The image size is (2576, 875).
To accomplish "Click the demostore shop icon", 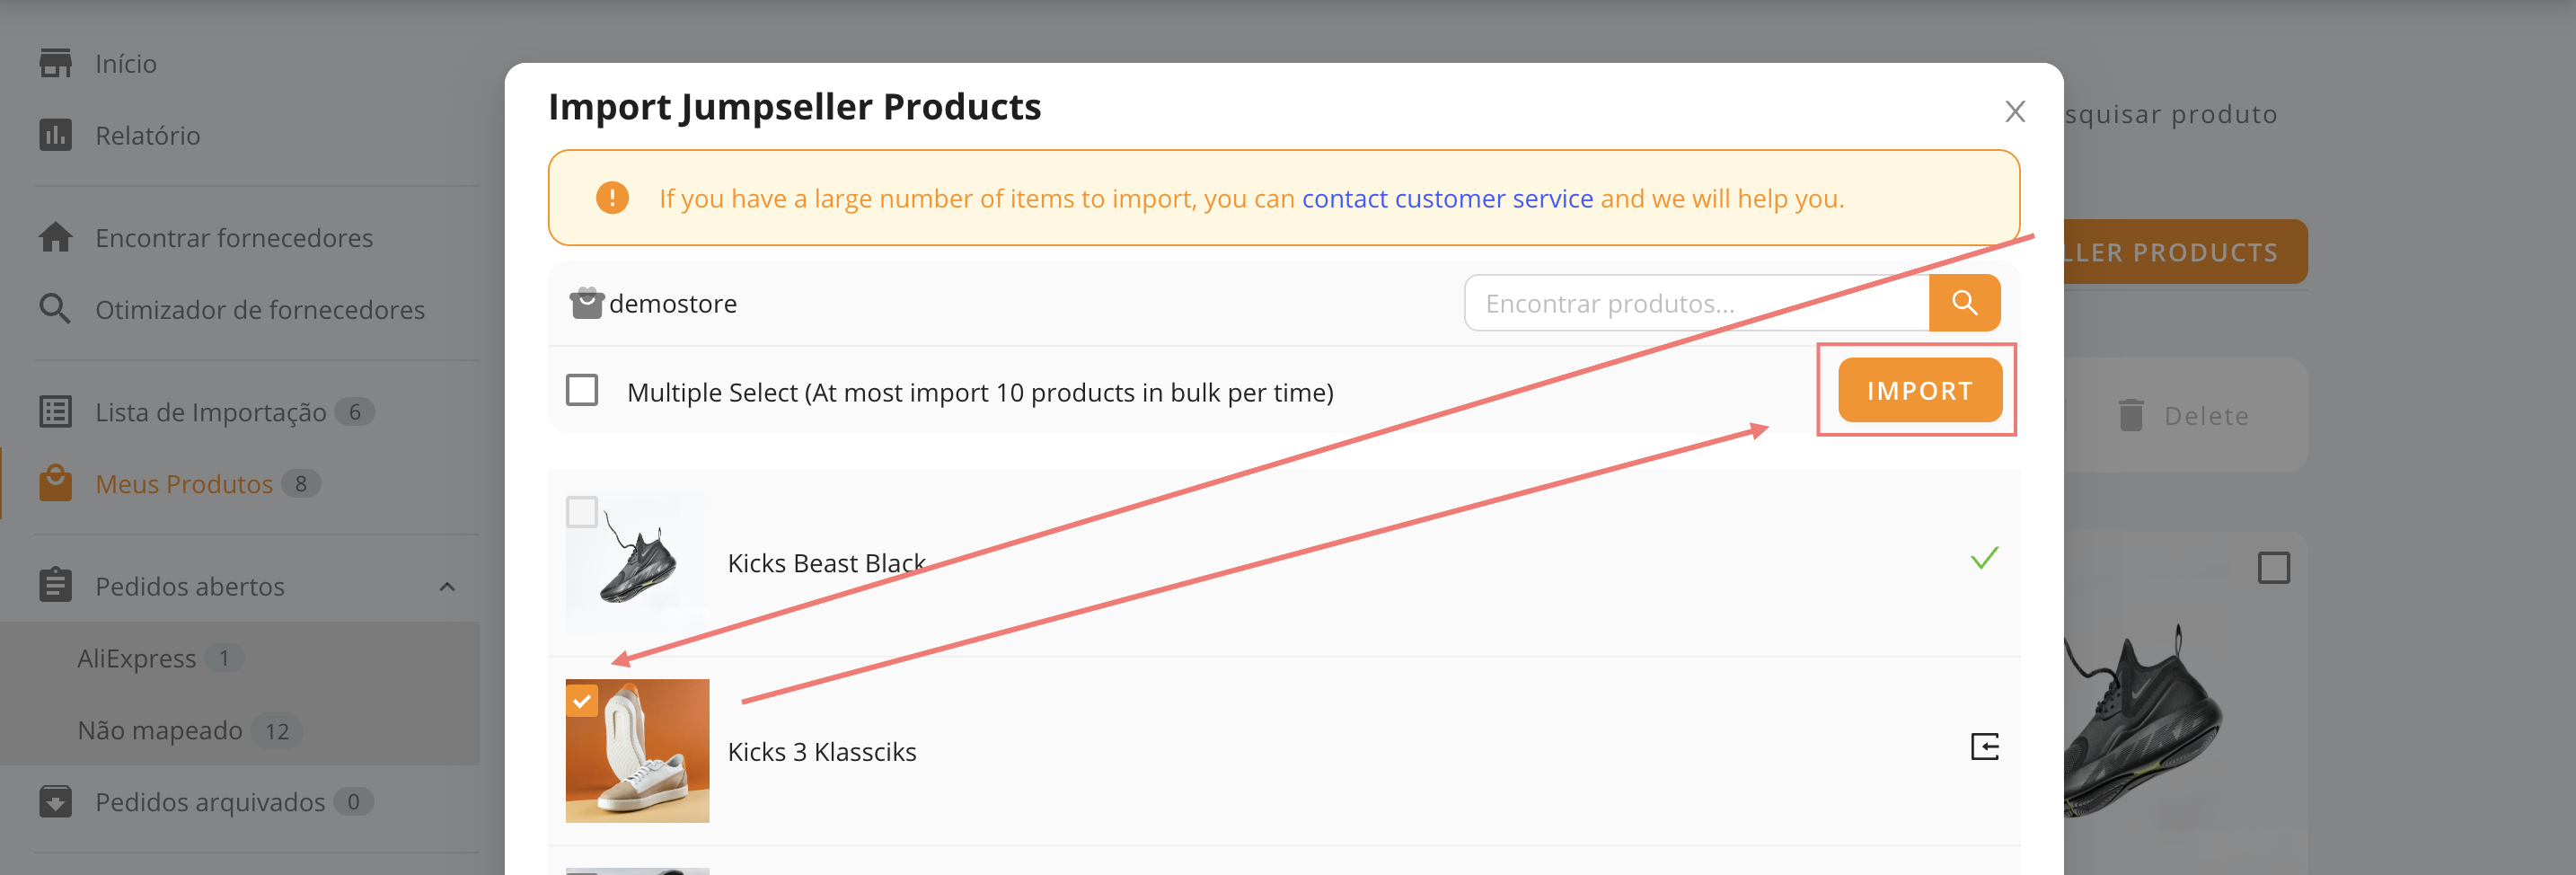I will [x=586, y=303].
